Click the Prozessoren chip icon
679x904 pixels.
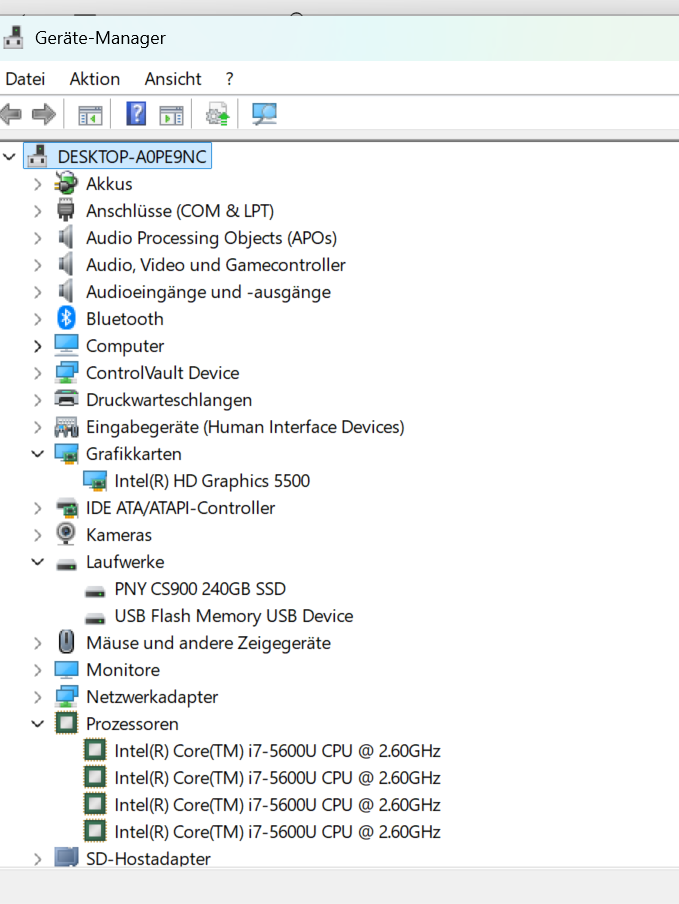pos(66,723)
